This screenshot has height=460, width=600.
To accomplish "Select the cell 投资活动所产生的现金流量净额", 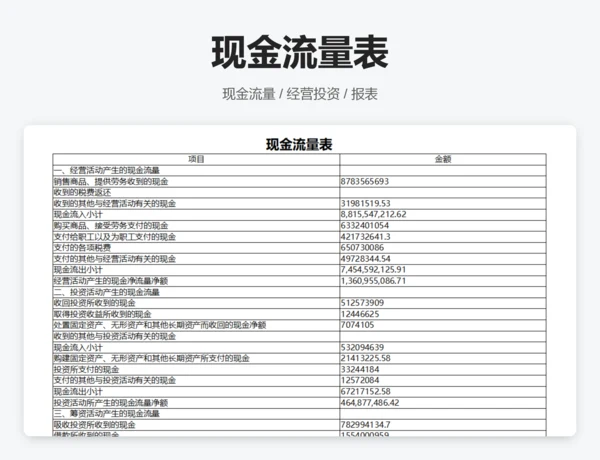I will (x=196, y=403).
